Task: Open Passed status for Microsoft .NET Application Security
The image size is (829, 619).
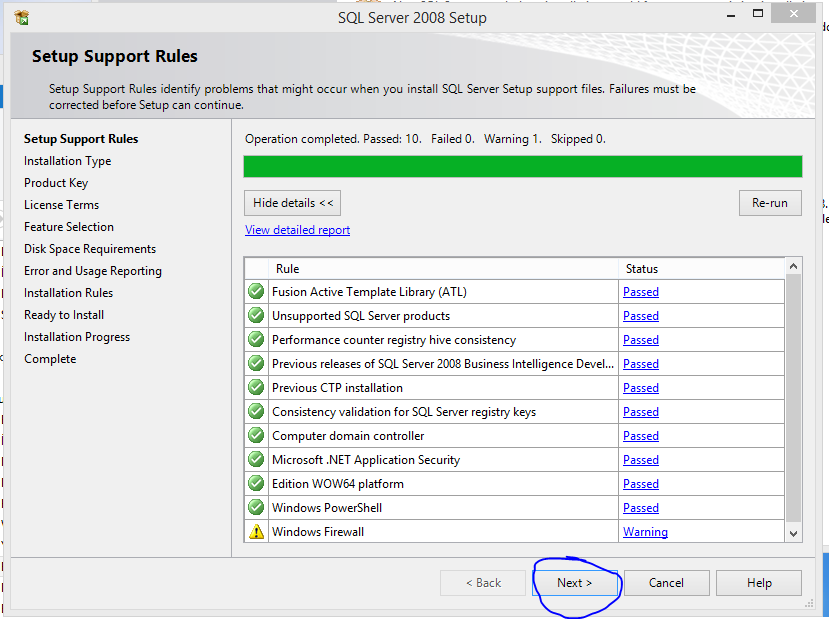Action: pyautogui.click(x=641, y=460)
